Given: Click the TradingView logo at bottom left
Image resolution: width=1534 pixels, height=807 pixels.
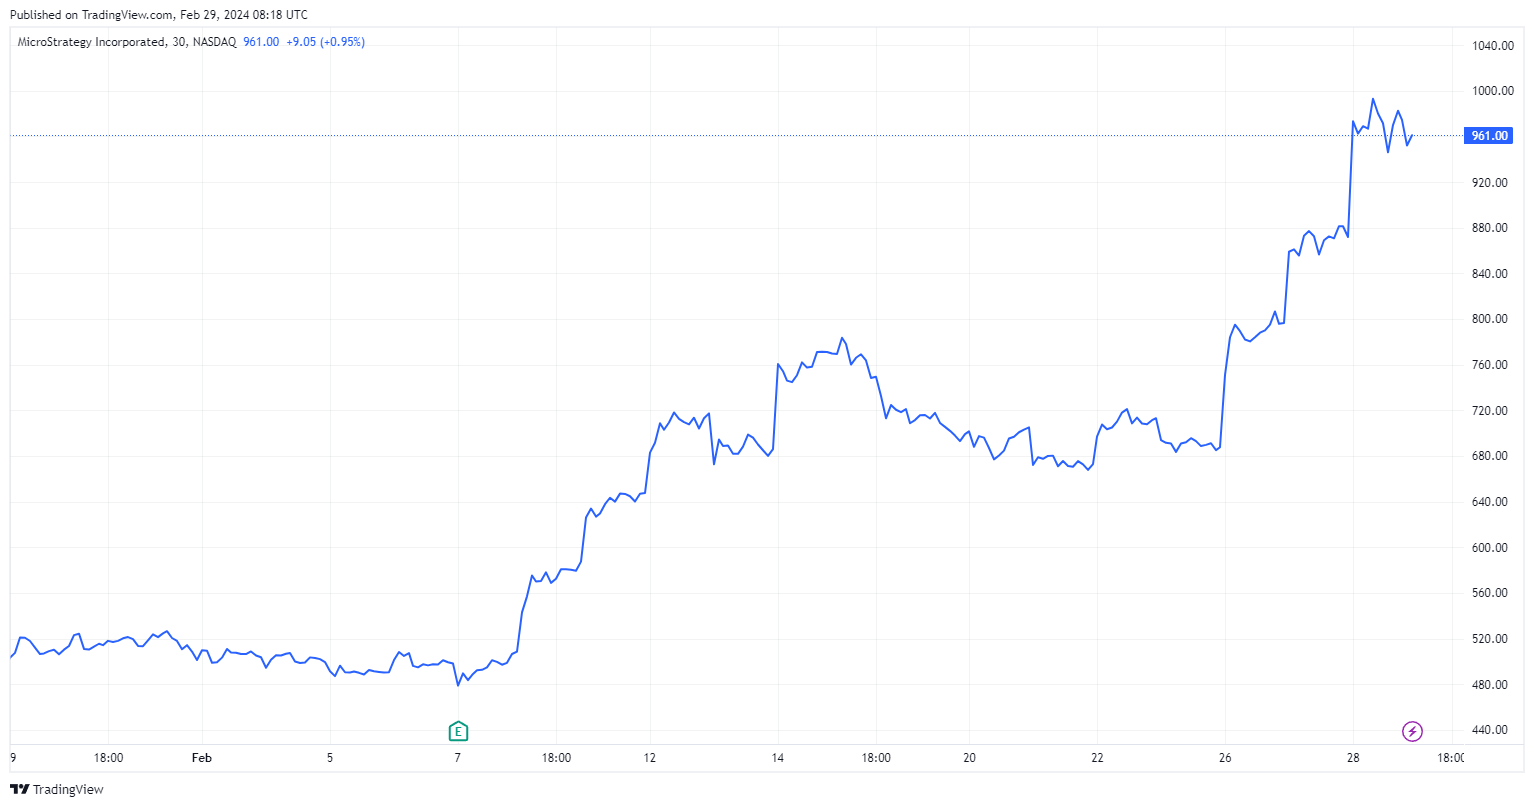Looking at the screenshot, I should click(x=57, y=789).
